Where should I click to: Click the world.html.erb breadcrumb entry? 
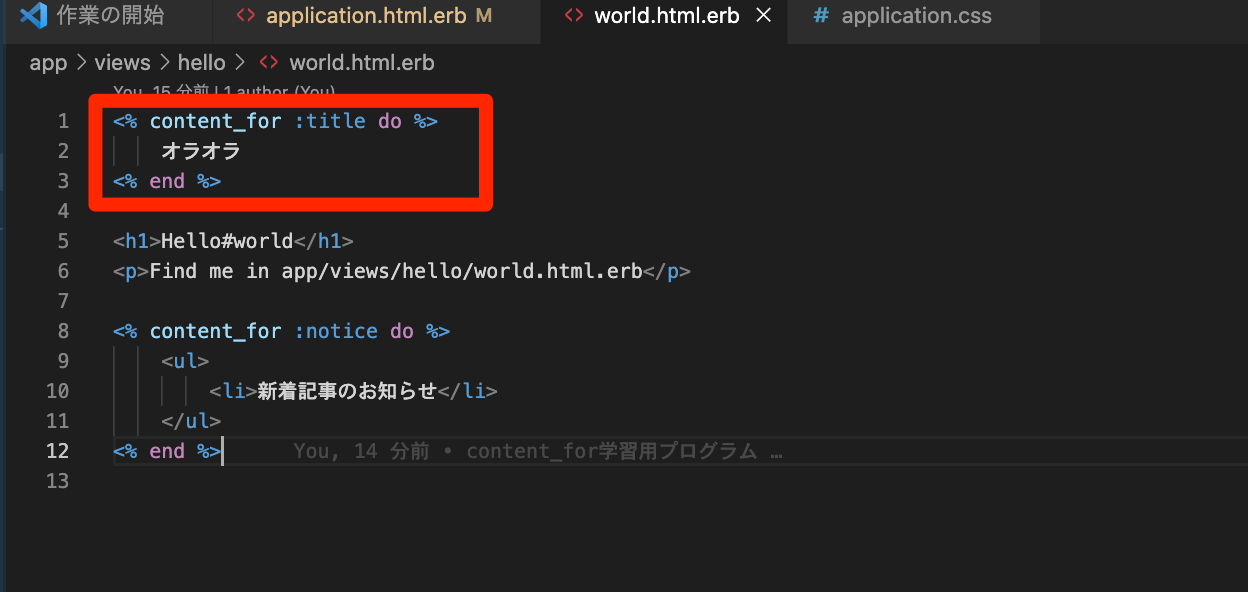click(x=362, y=62)
